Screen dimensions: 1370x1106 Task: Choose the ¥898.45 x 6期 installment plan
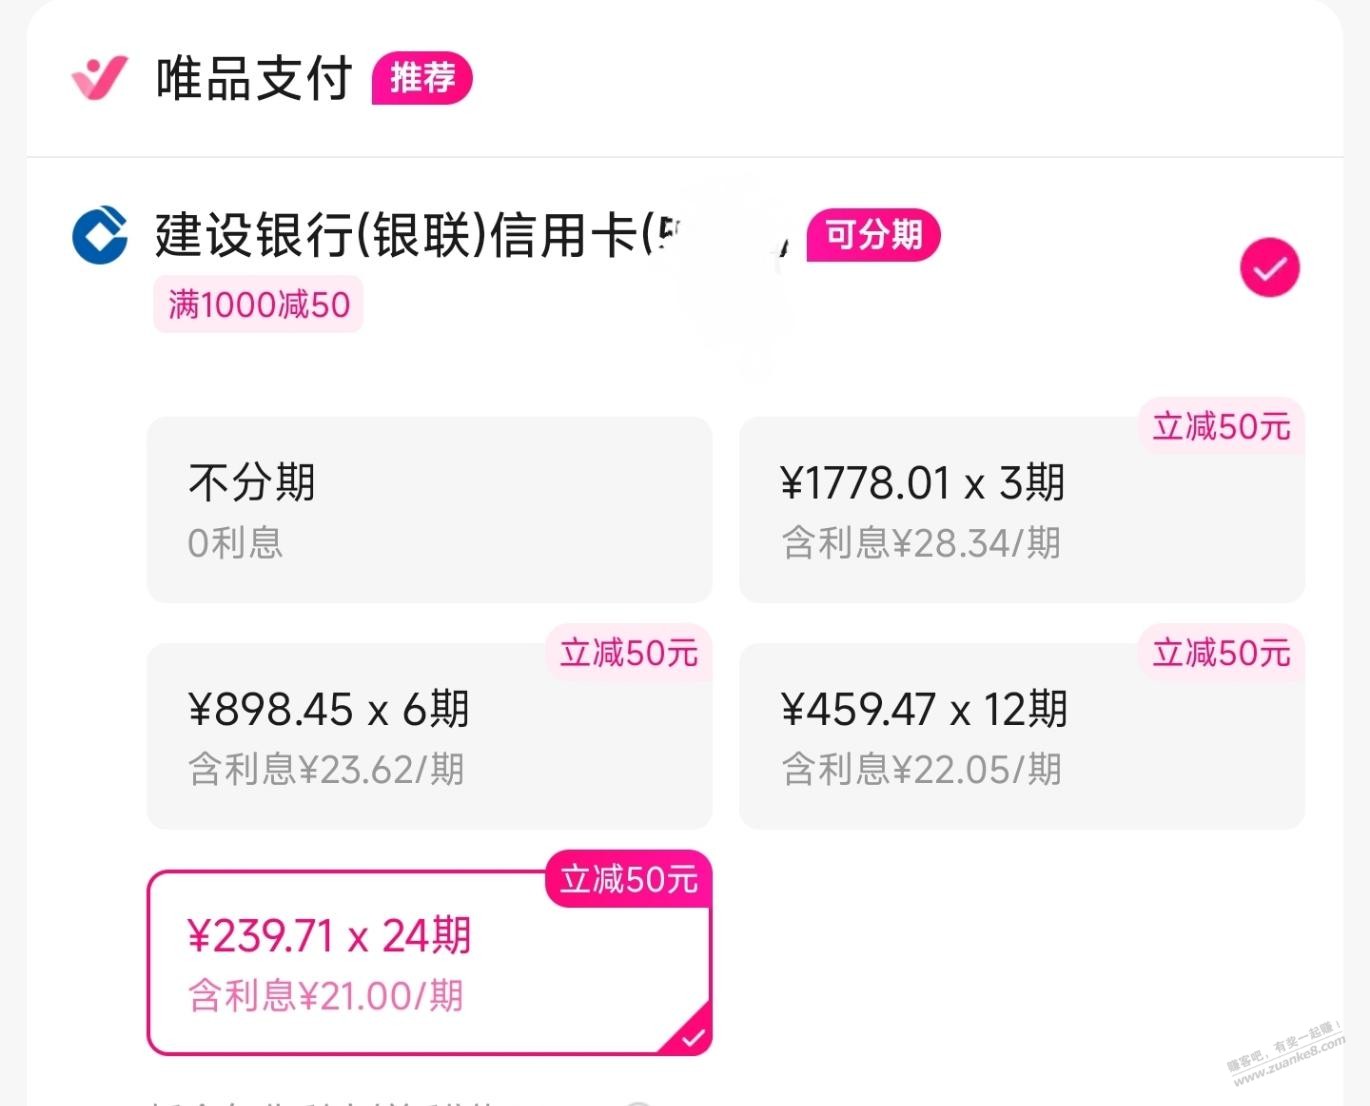pos(429,736)
